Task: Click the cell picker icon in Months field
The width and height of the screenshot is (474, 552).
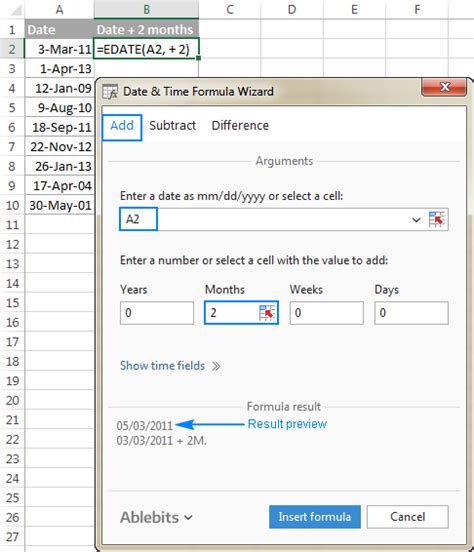Action: coord(267,313)
